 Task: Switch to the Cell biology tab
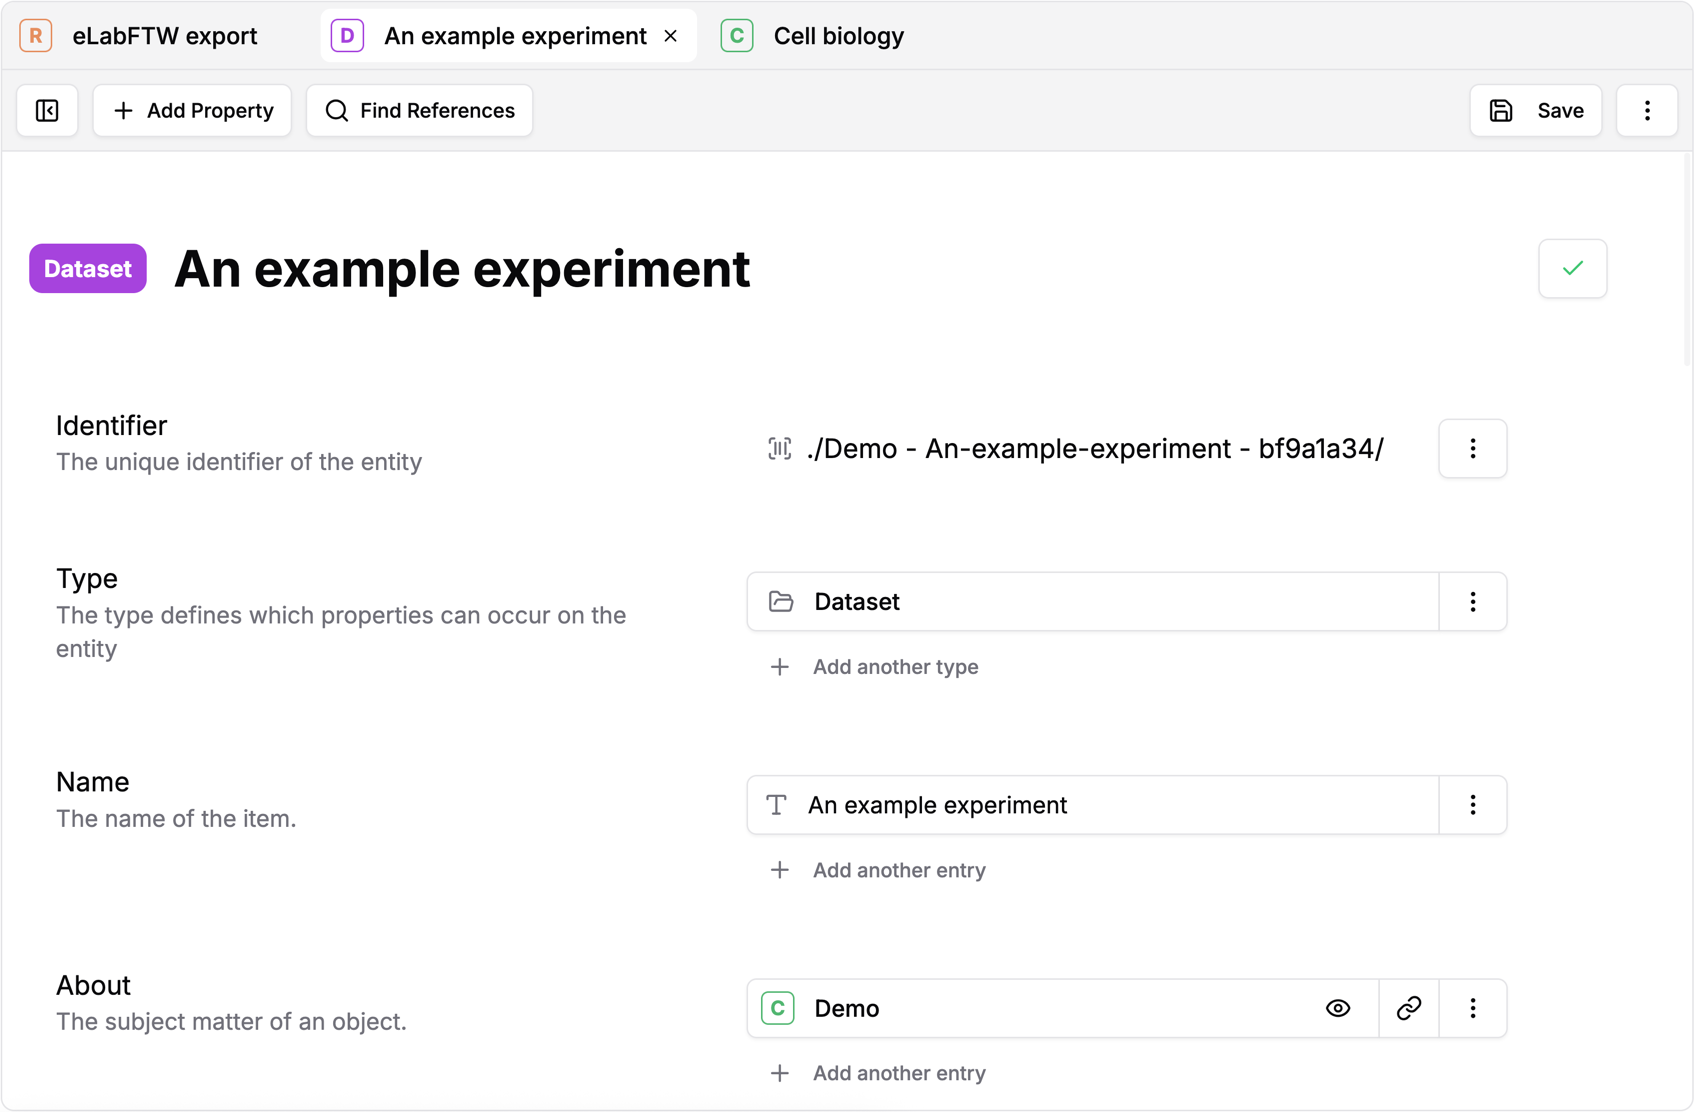[838, 35]
